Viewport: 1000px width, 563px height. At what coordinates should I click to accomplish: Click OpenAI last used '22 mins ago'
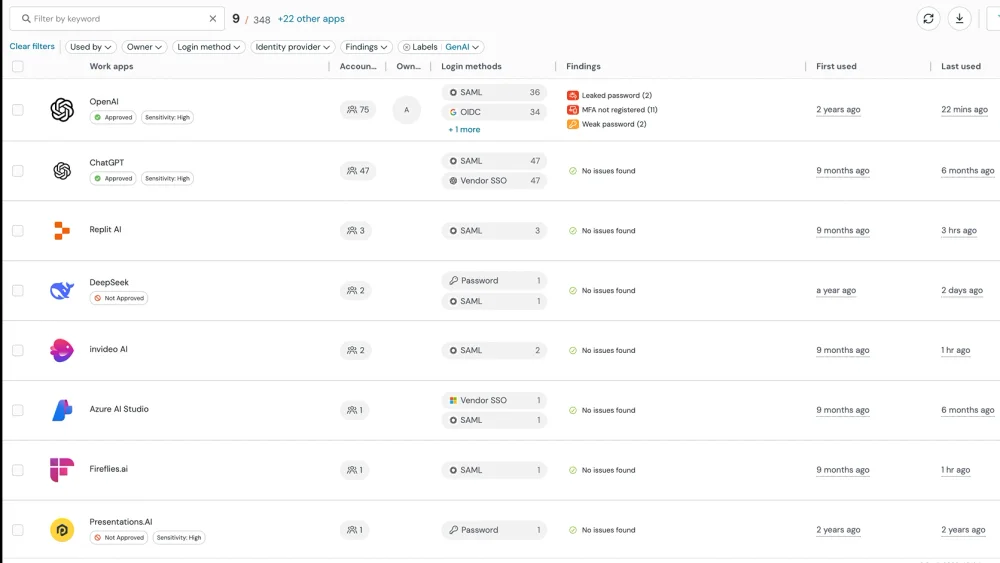(x=964, y=110)
